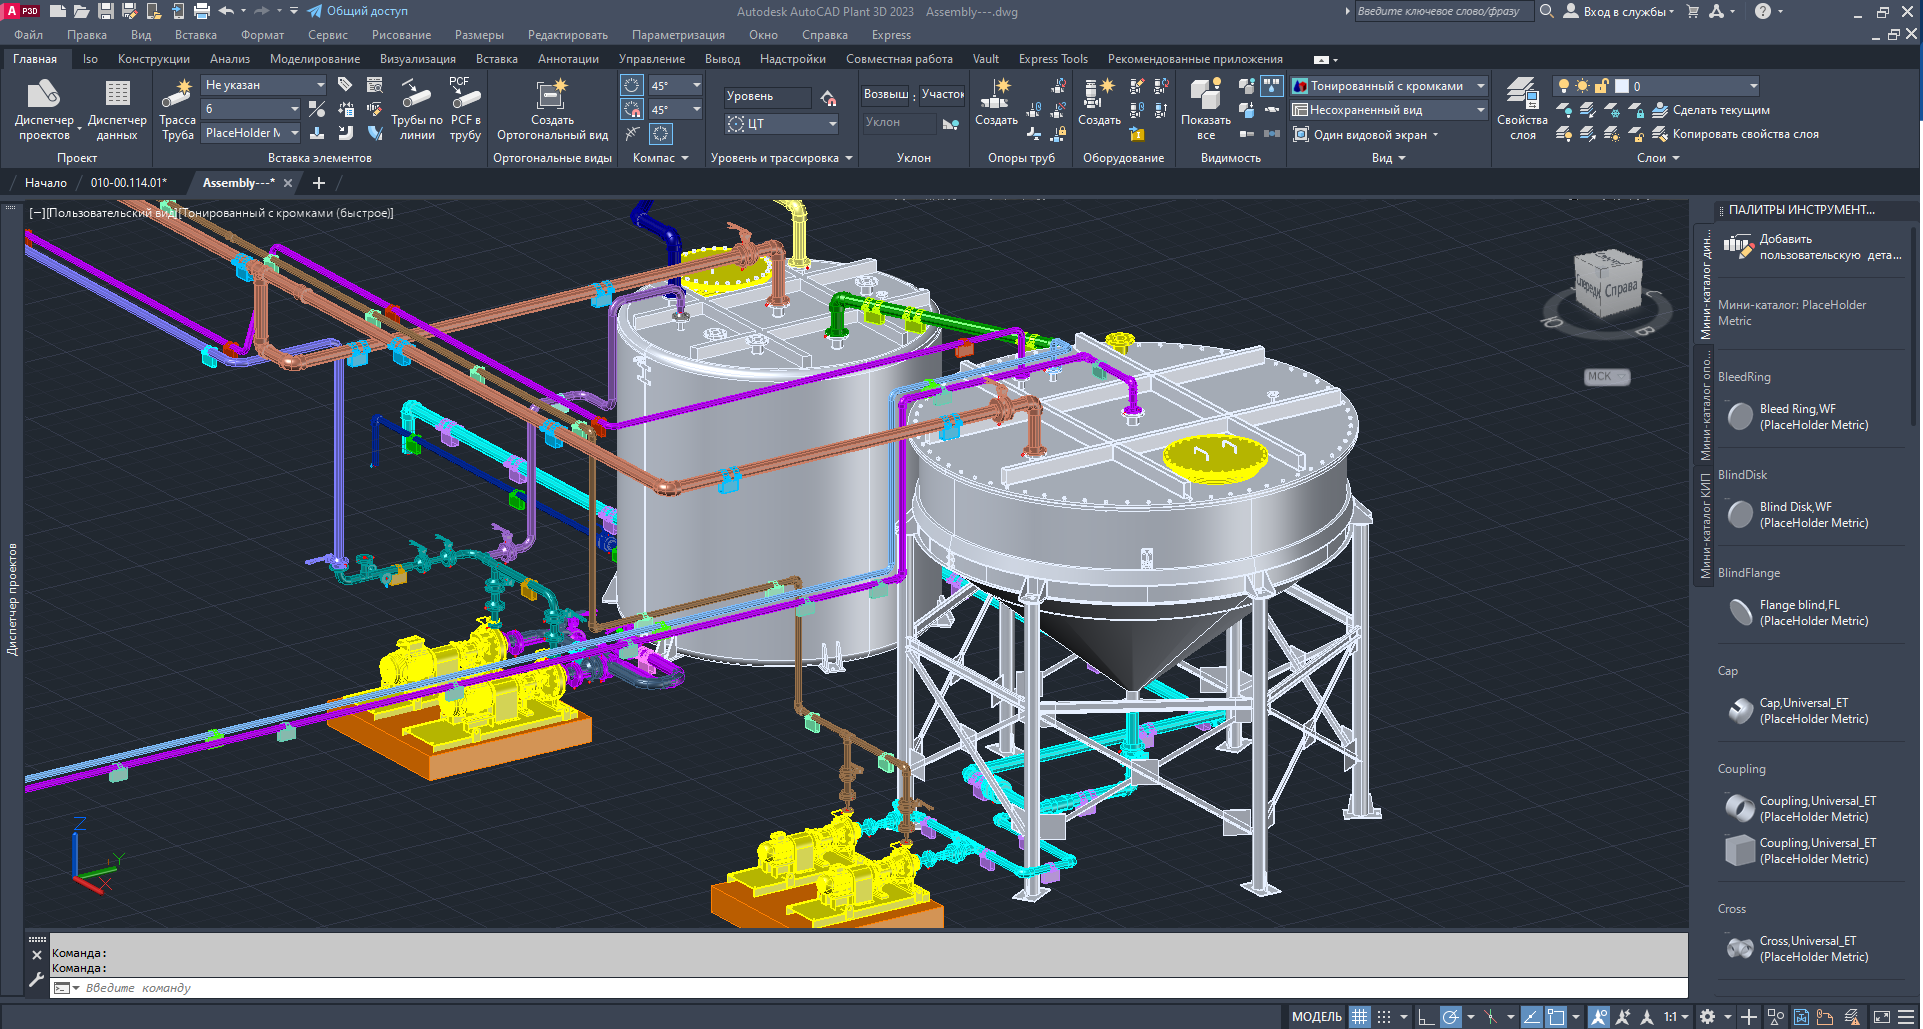Click the Undo arrow icon
This screenshot has height=1029, width=1923.
pyautogui.click(x=226, y=11)
